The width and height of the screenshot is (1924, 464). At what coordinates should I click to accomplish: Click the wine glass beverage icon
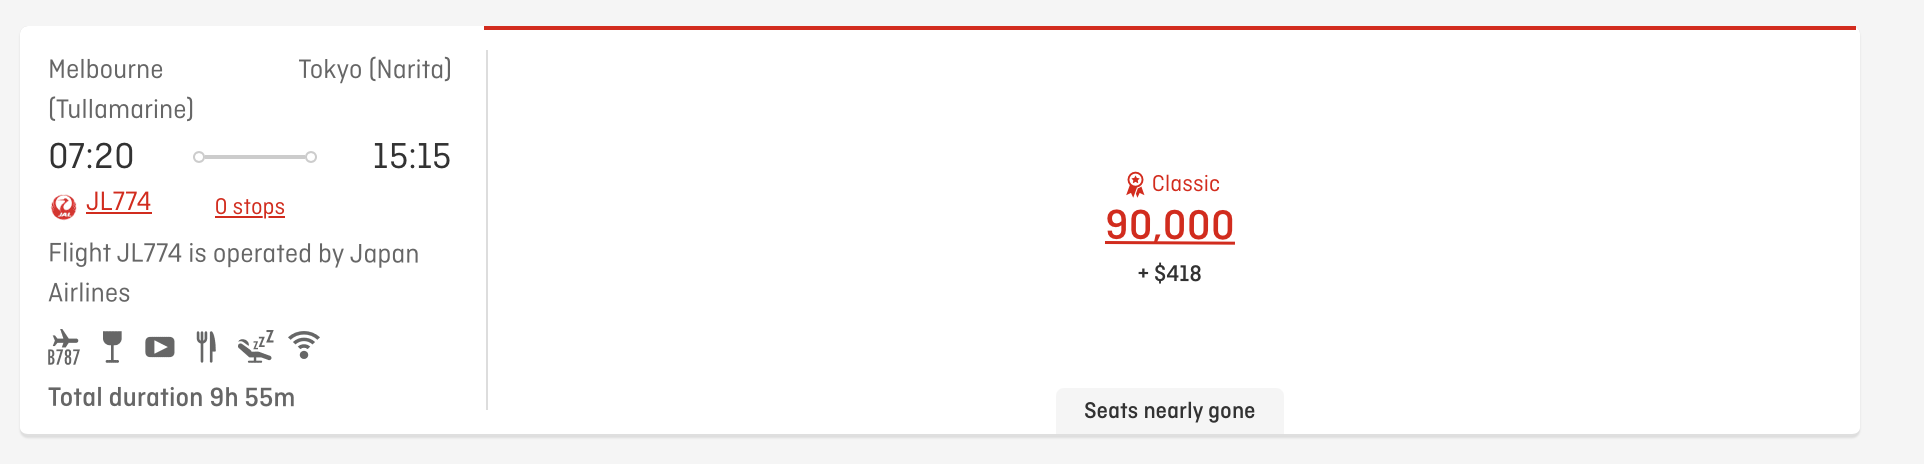[112, 347]
